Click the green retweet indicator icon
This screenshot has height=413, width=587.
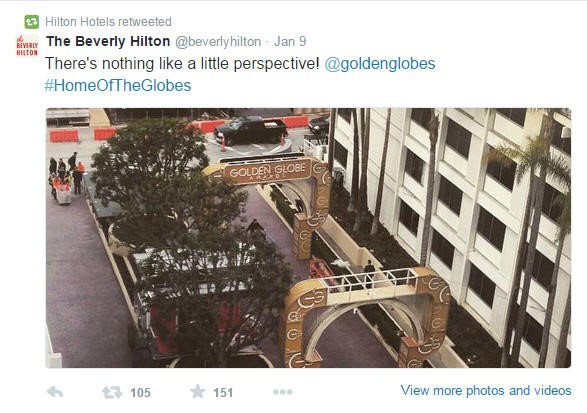(31, 22)
